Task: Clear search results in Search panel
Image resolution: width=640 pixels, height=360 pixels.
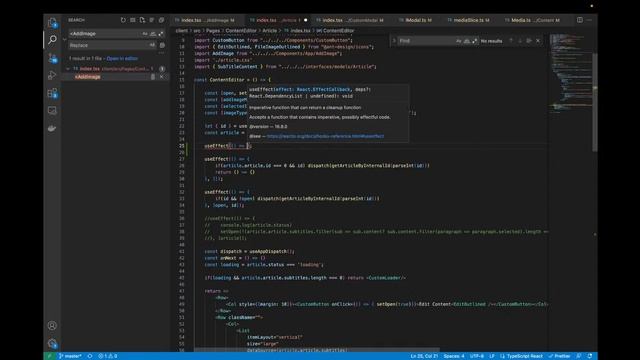Action: coord(133,20)
